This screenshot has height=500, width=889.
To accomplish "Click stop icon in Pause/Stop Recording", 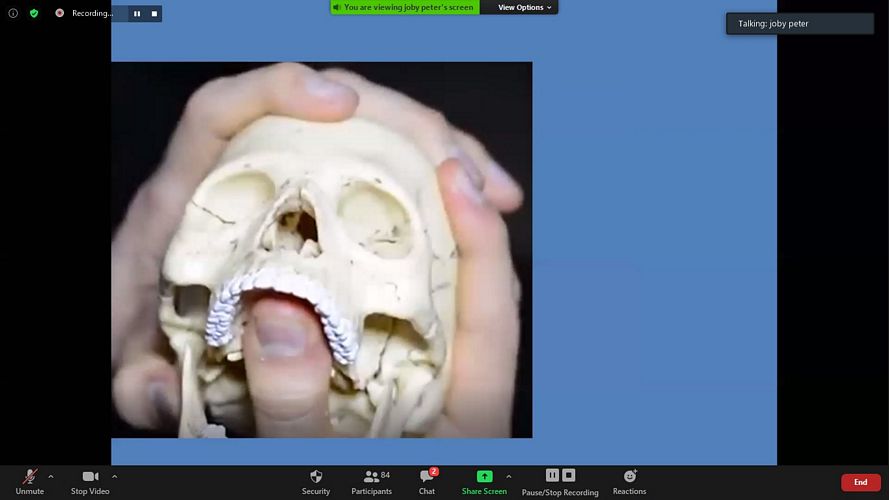I will pyautogui.click(x=569, y=475).
